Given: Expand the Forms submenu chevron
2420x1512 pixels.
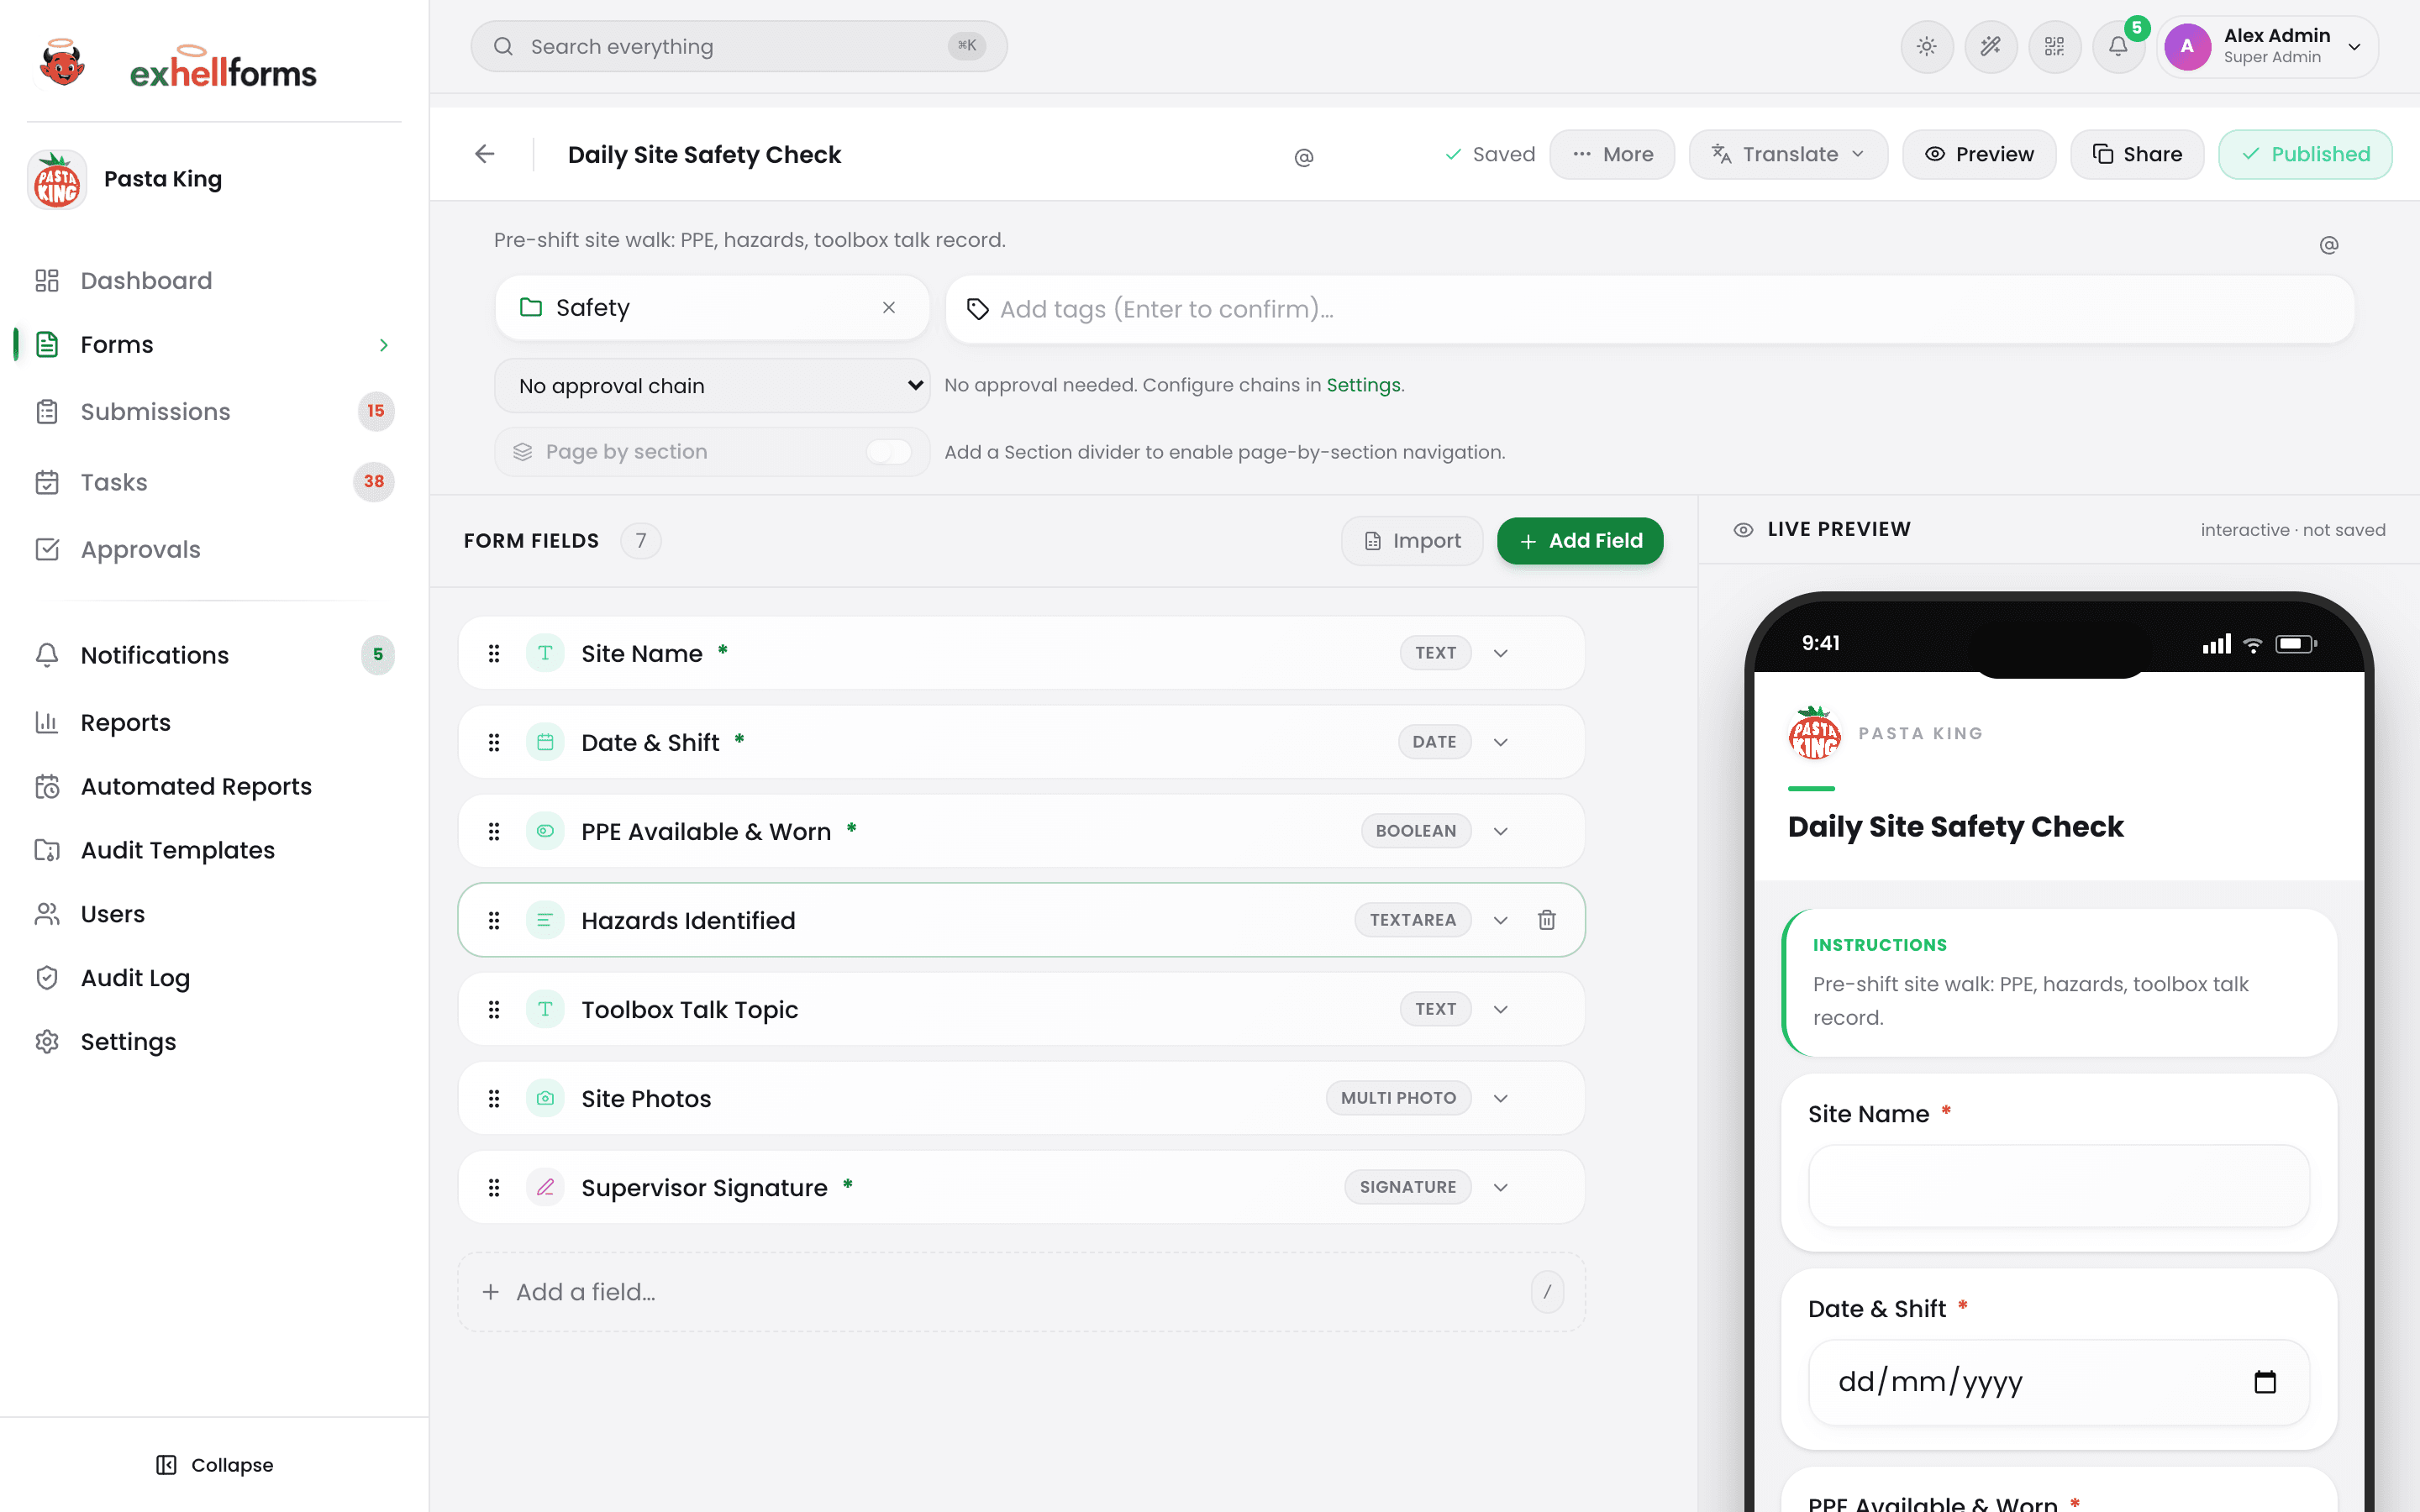Looking at the screenshot, I should click(x=383, y=345).
